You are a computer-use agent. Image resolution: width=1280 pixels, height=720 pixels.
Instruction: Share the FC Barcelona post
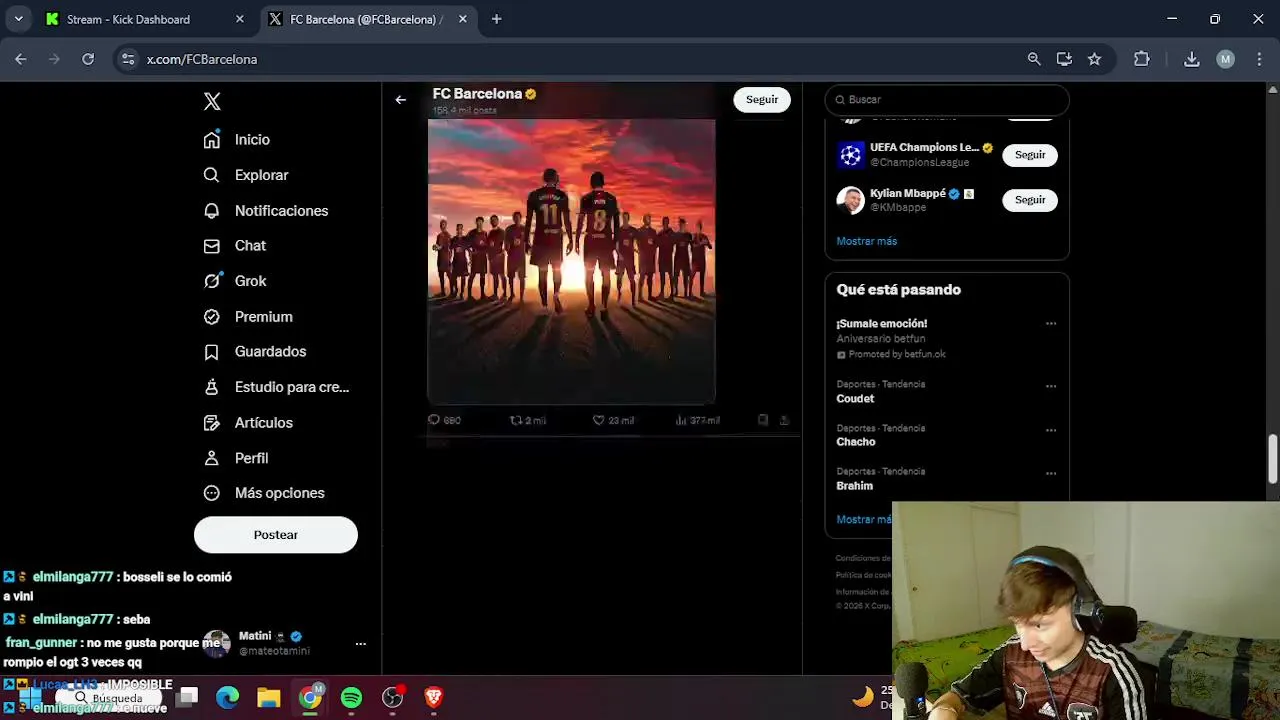[784, 421]
